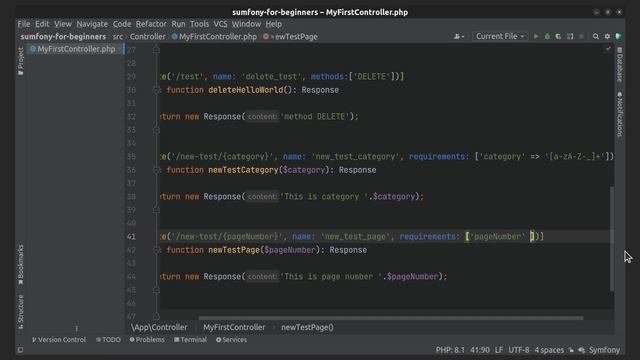Click the greyed-out stop button

(x=581, y=36)
